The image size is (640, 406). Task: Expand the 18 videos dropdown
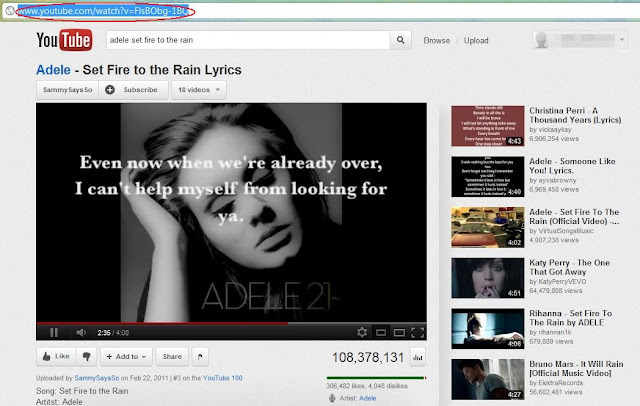pyautogui.click(x=199, y=90)
